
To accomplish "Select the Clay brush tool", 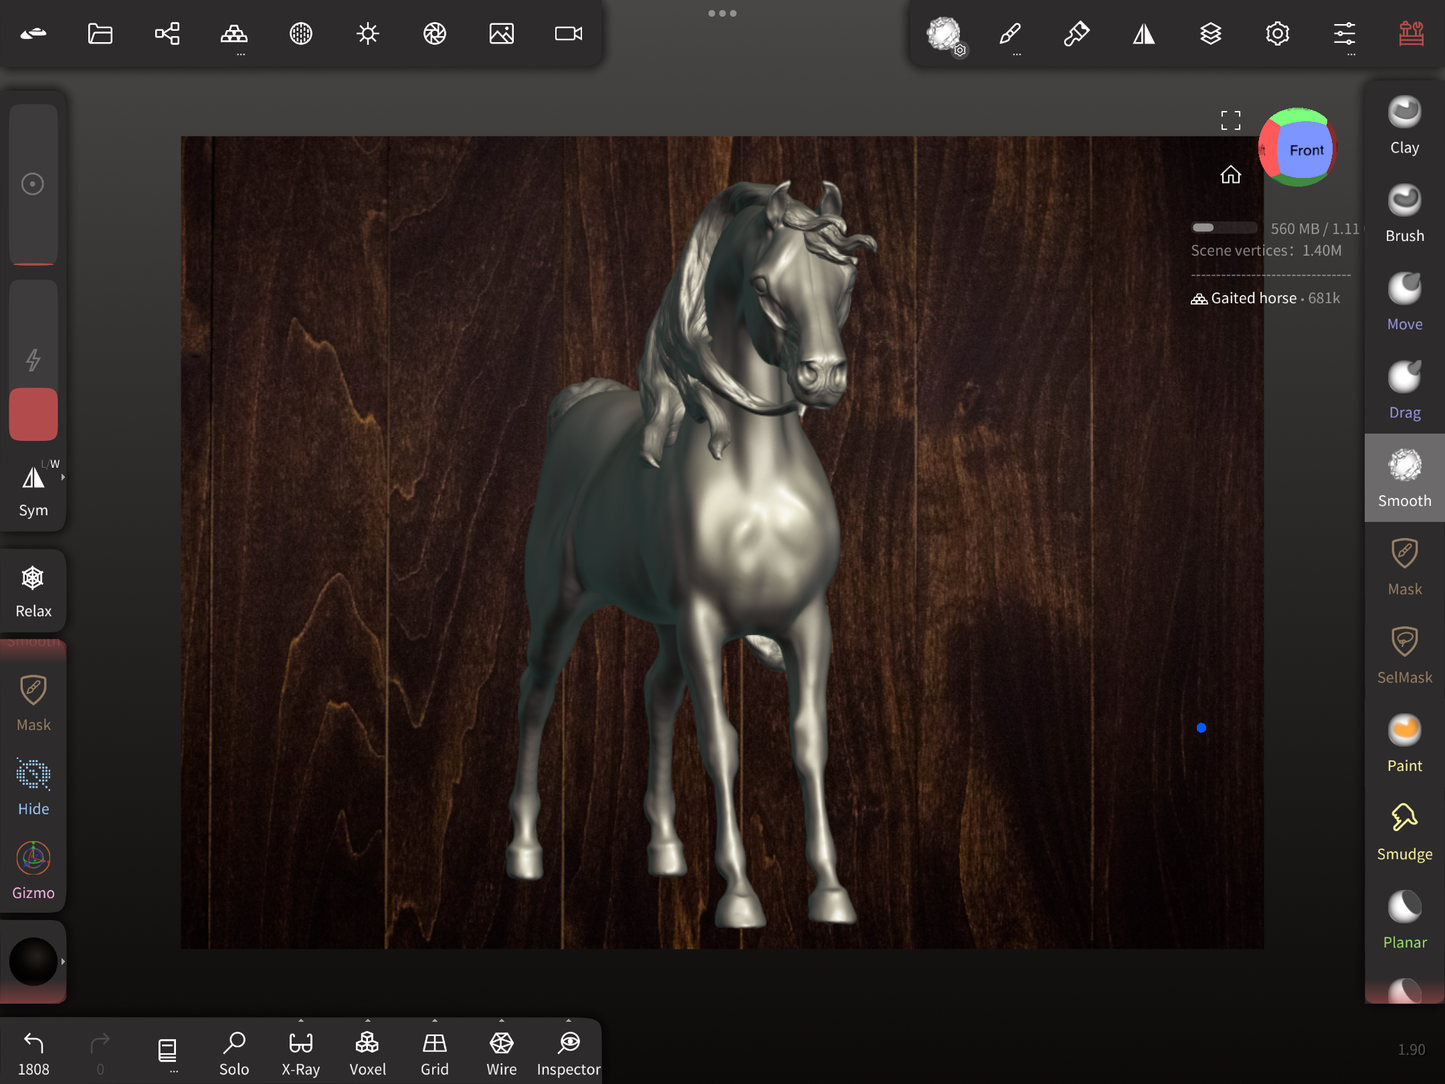I will coord(1404,124).
